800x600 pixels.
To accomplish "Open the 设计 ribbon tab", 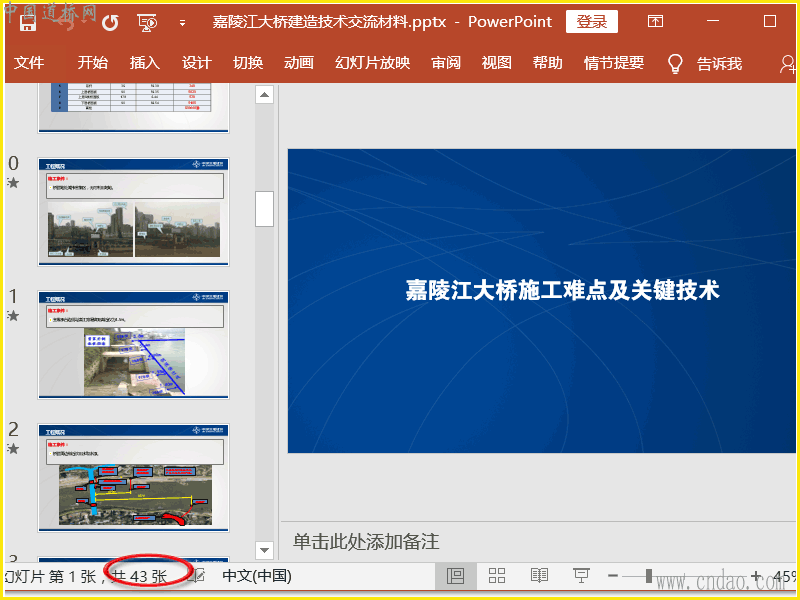I will coord(196,63).
